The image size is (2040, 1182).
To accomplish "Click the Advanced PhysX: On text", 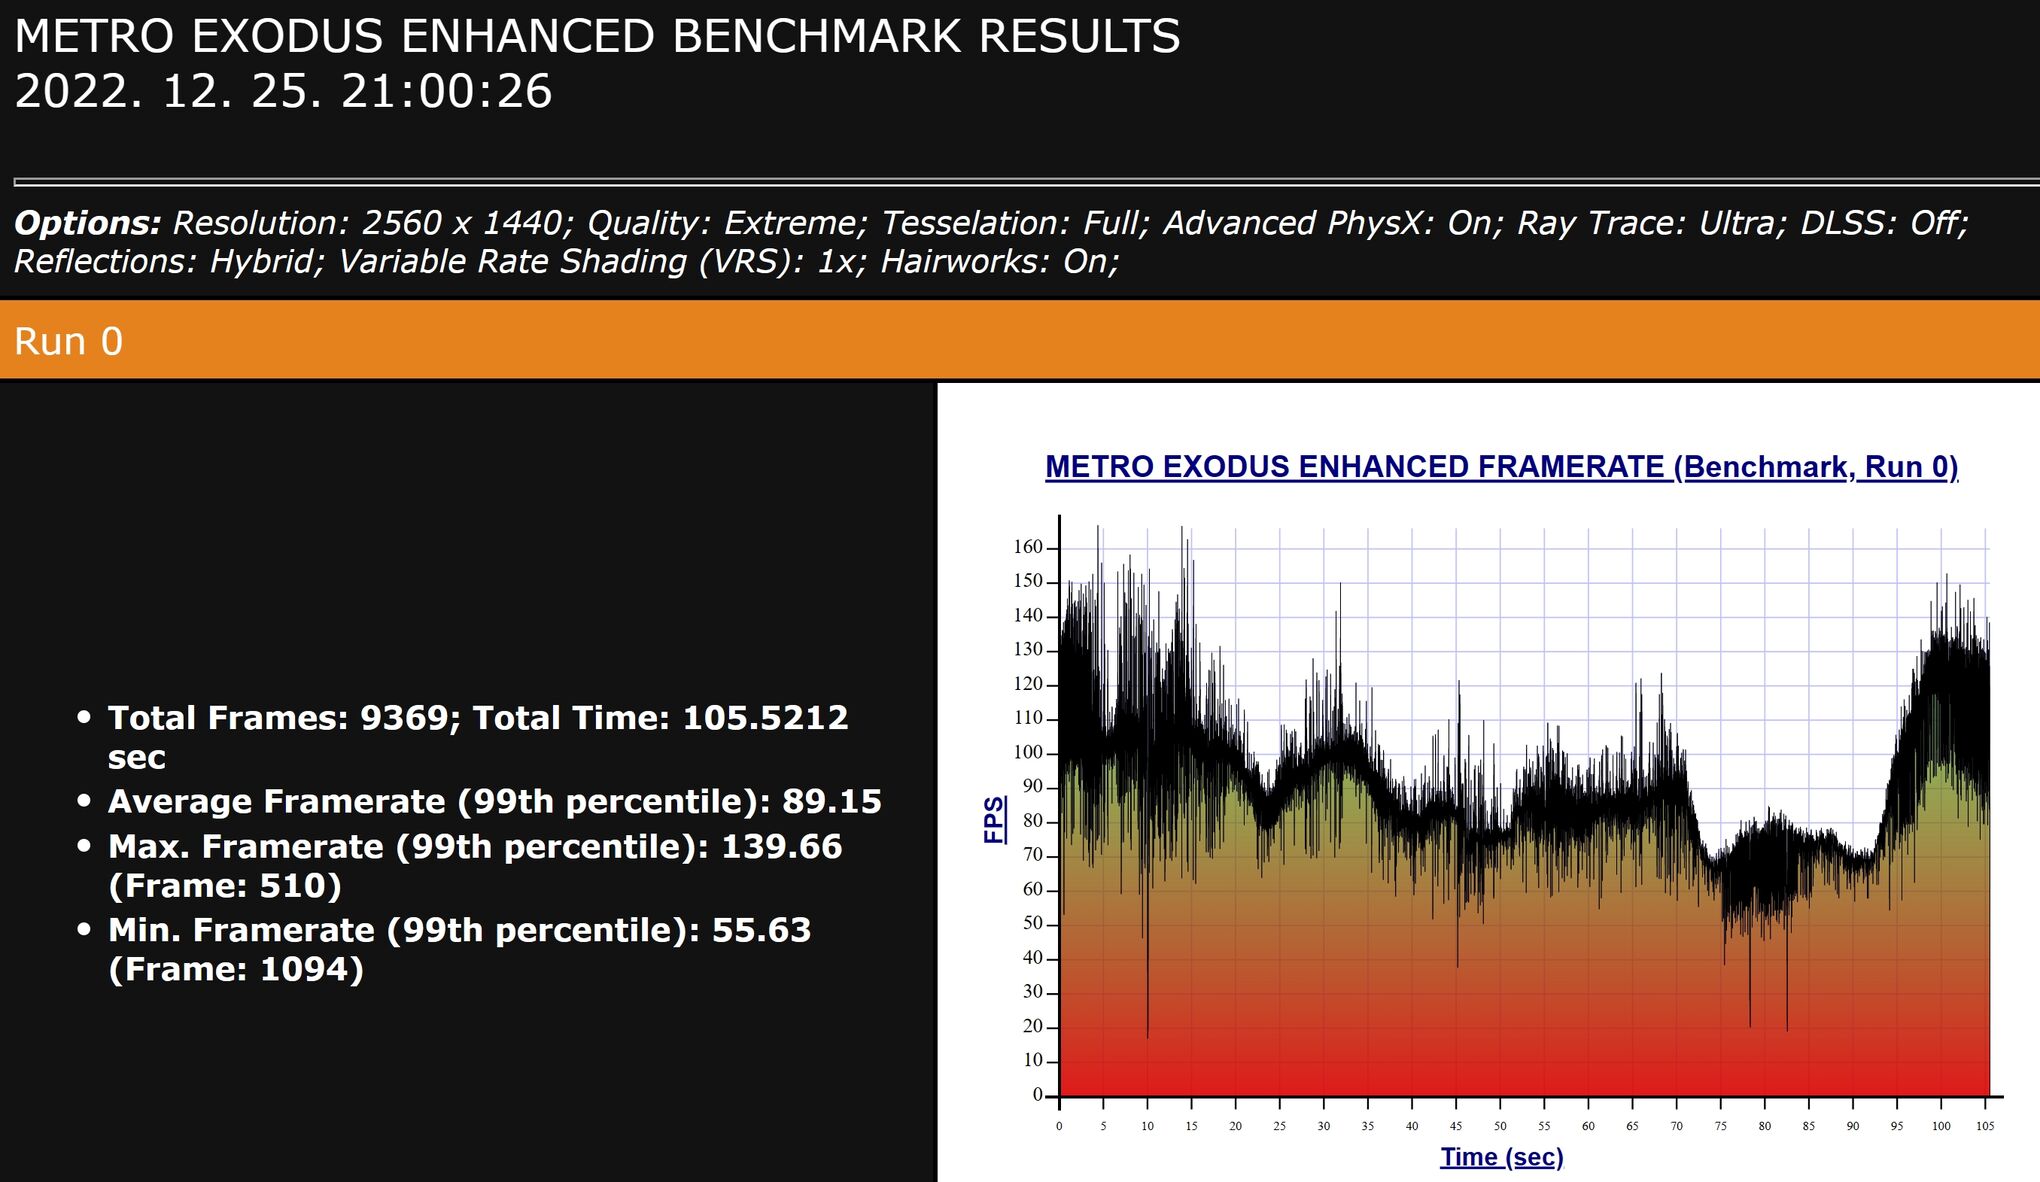I will coord(1333,223).
